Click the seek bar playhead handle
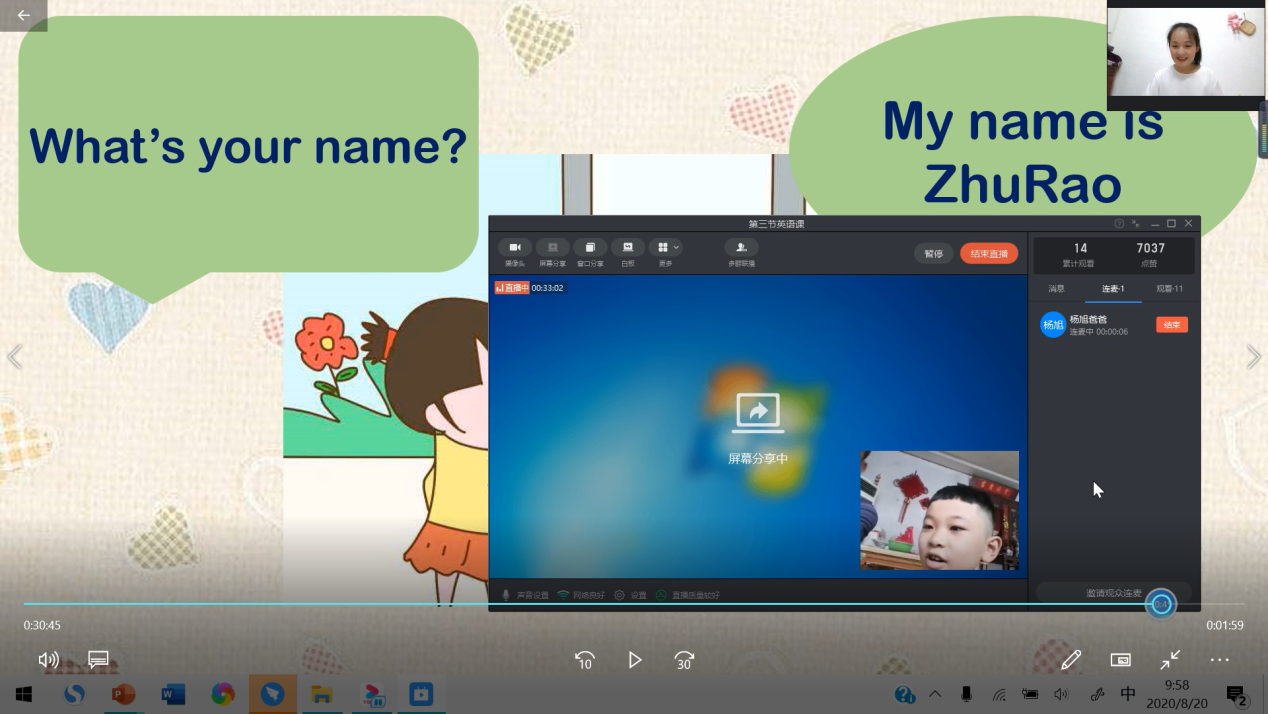The width and height of the screenshot is (1268, 714). tap(1160, 604)
